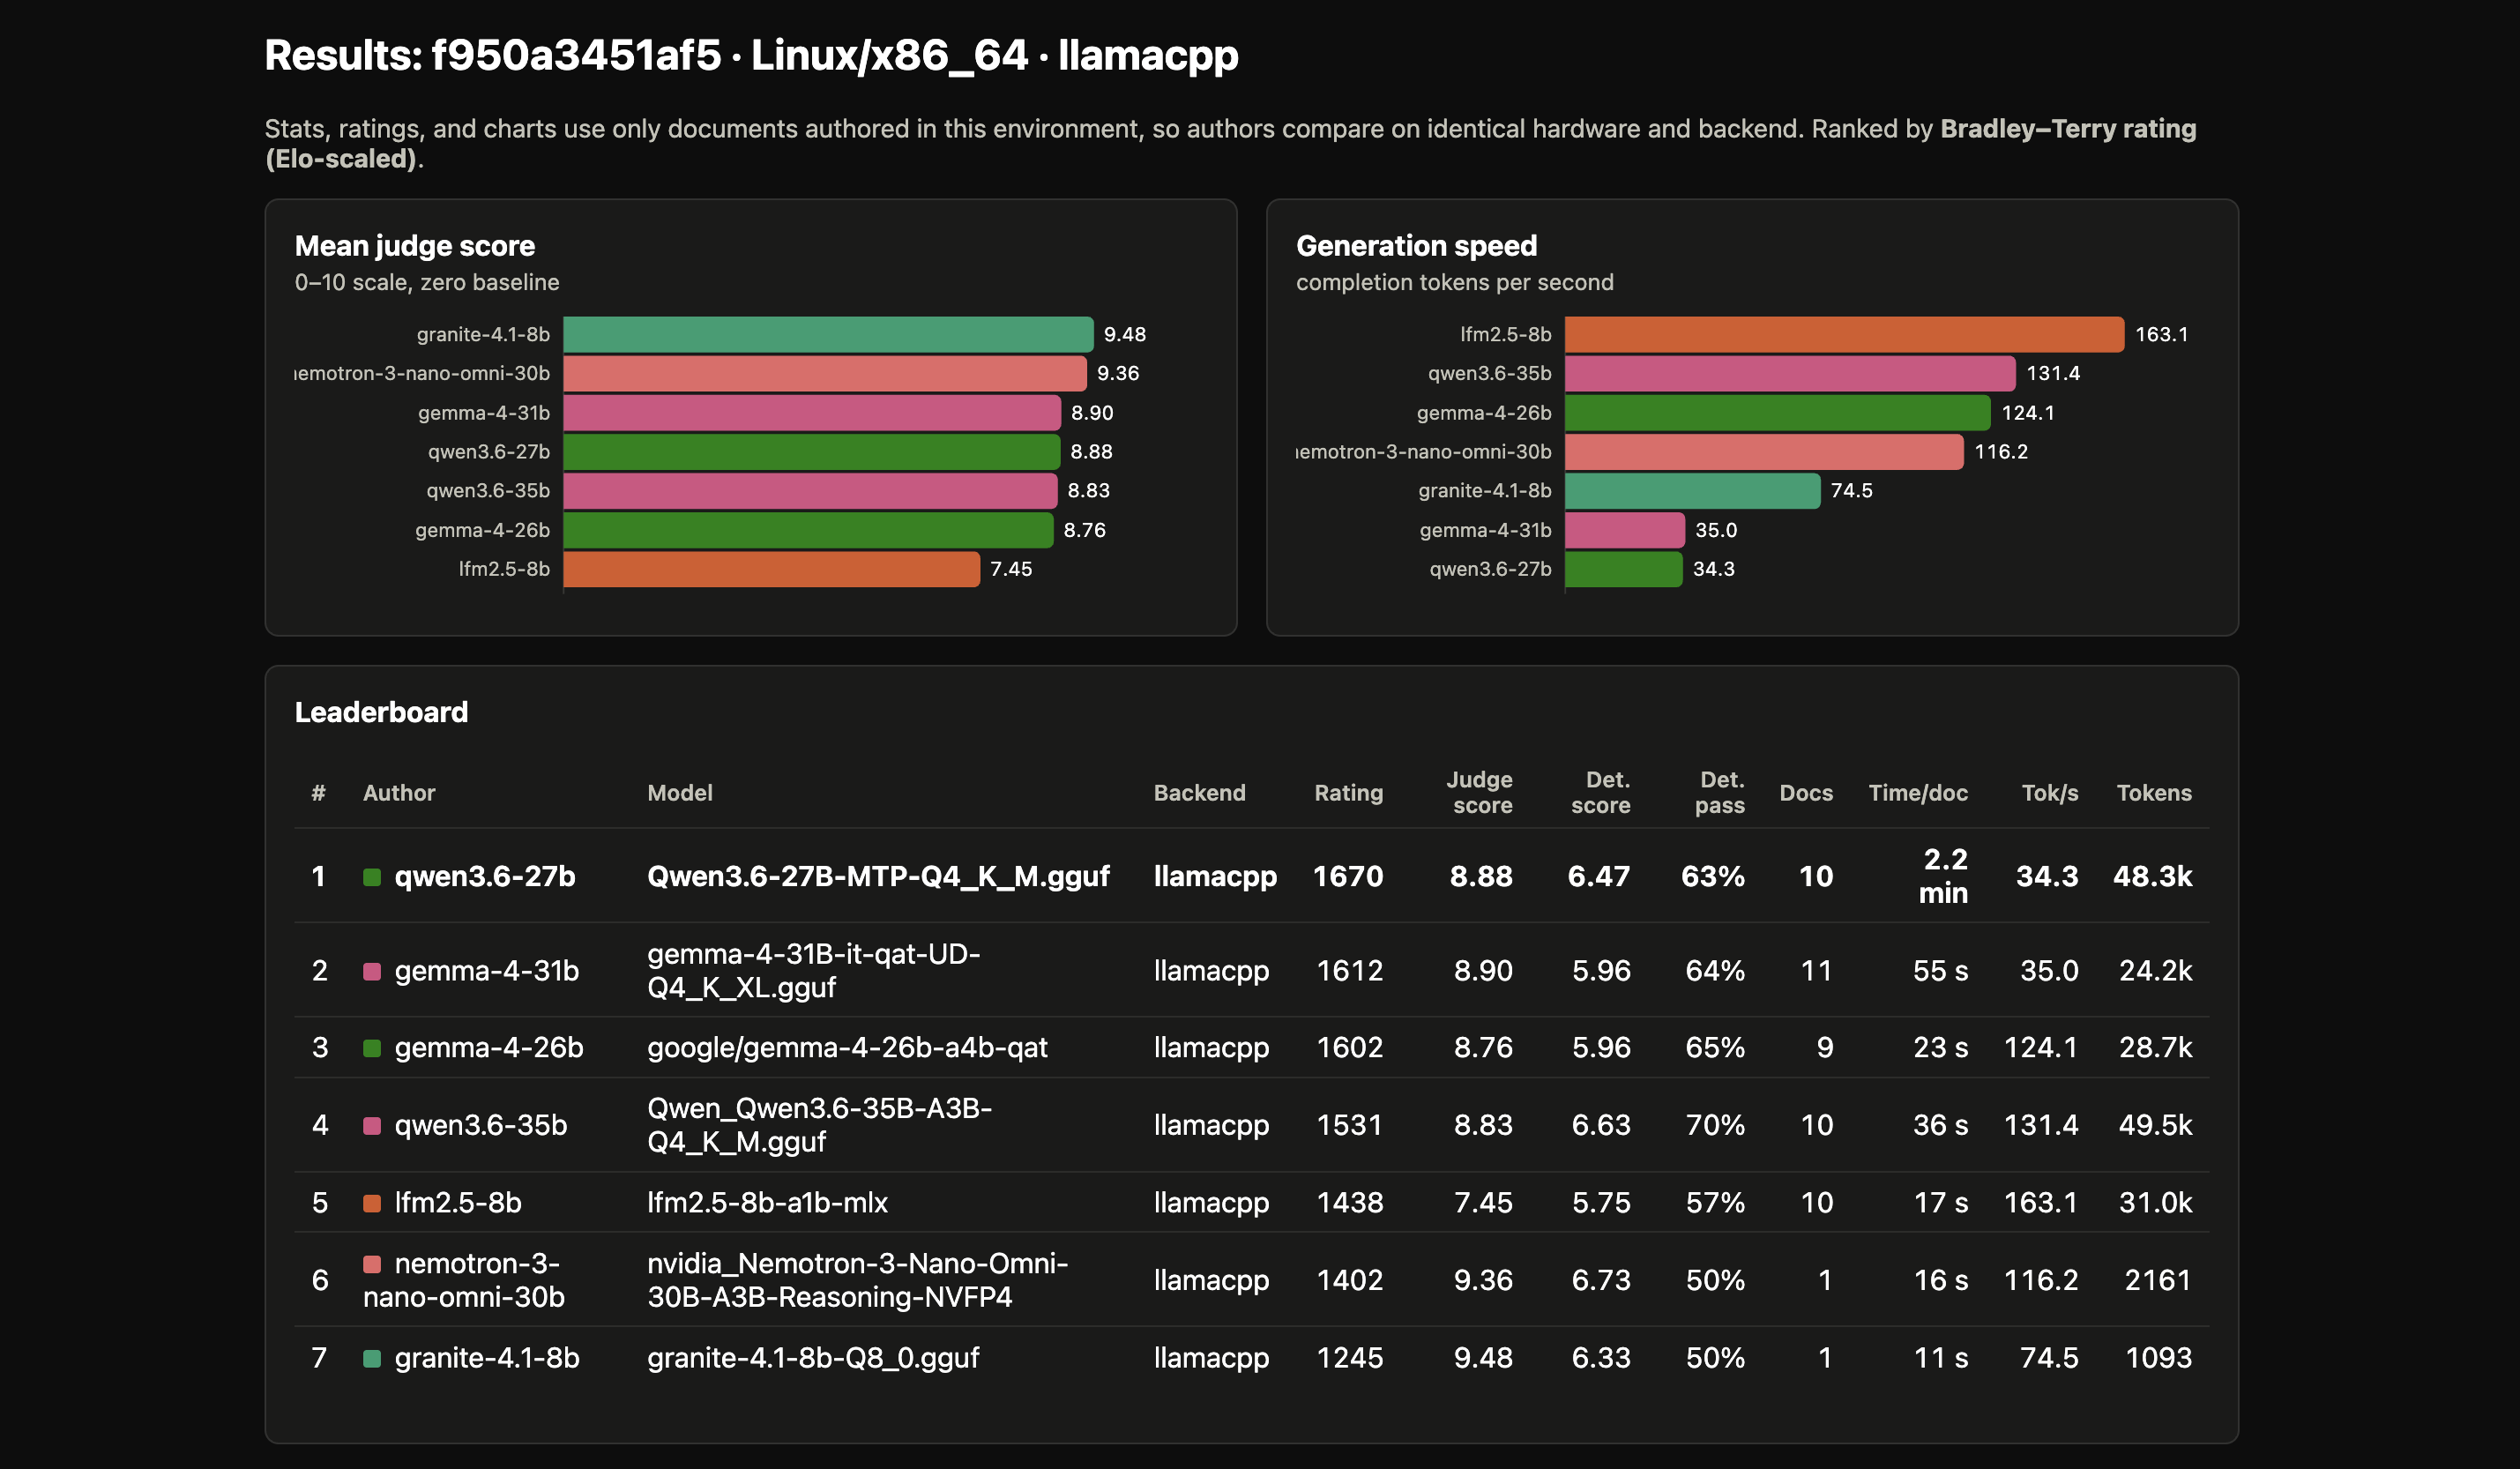The height and width of the screenshot is (1469, 2520).
Task: Sort by the Tok/s column header
Action: tap(2049, 792)
